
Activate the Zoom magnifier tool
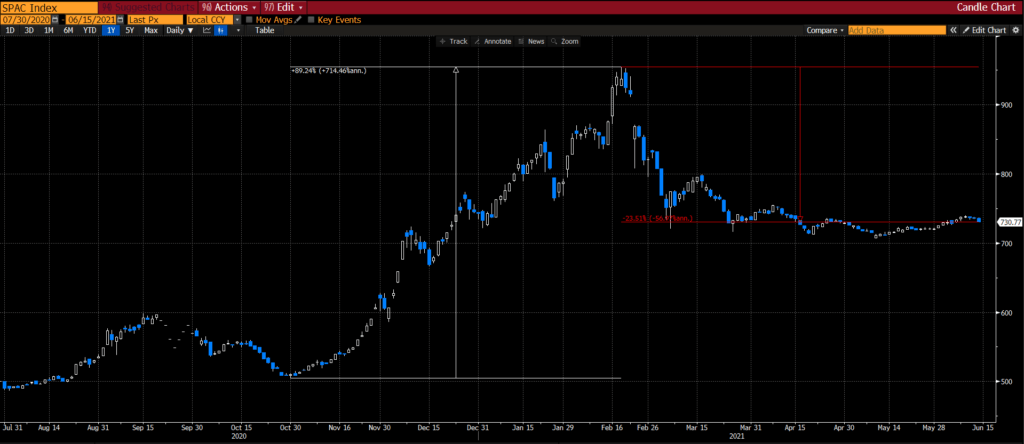[565, 41]
